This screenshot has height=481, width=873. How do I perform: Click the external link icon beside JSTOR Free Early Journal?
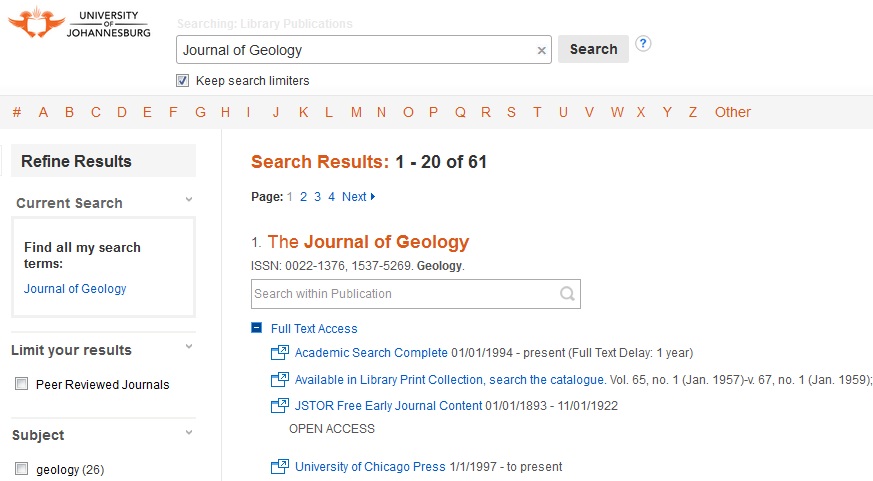pyautogui.click(x=280, y=405)
